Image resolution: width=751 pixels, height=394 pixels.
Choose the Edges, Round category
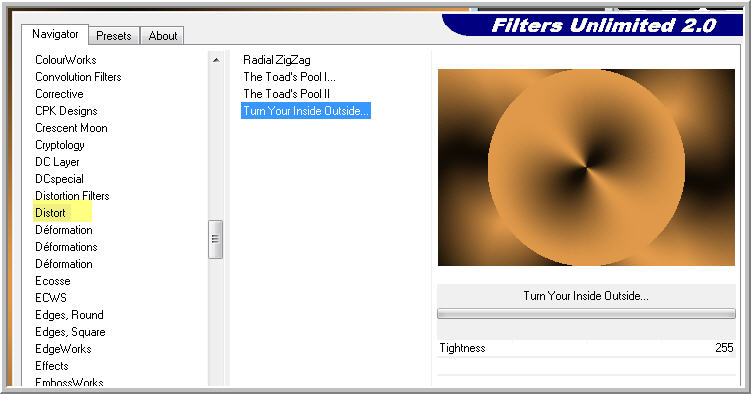(x=69, y=315)
